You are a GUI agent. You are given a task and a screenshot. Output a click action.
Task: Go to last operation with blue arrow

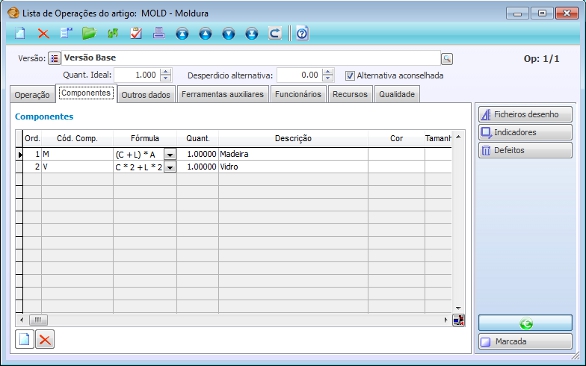(x=252, y=34)
